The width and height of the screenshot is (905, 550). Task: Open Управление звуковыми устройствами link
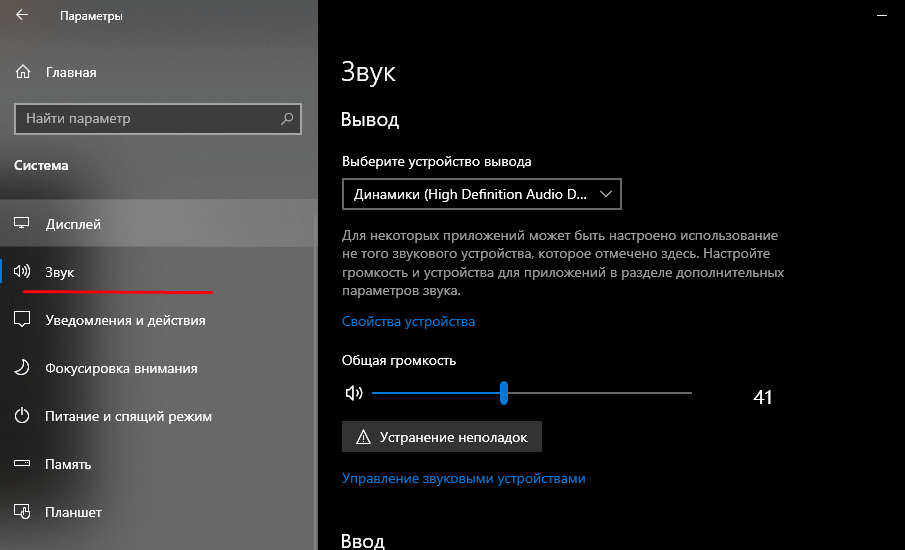pos(463,479)
